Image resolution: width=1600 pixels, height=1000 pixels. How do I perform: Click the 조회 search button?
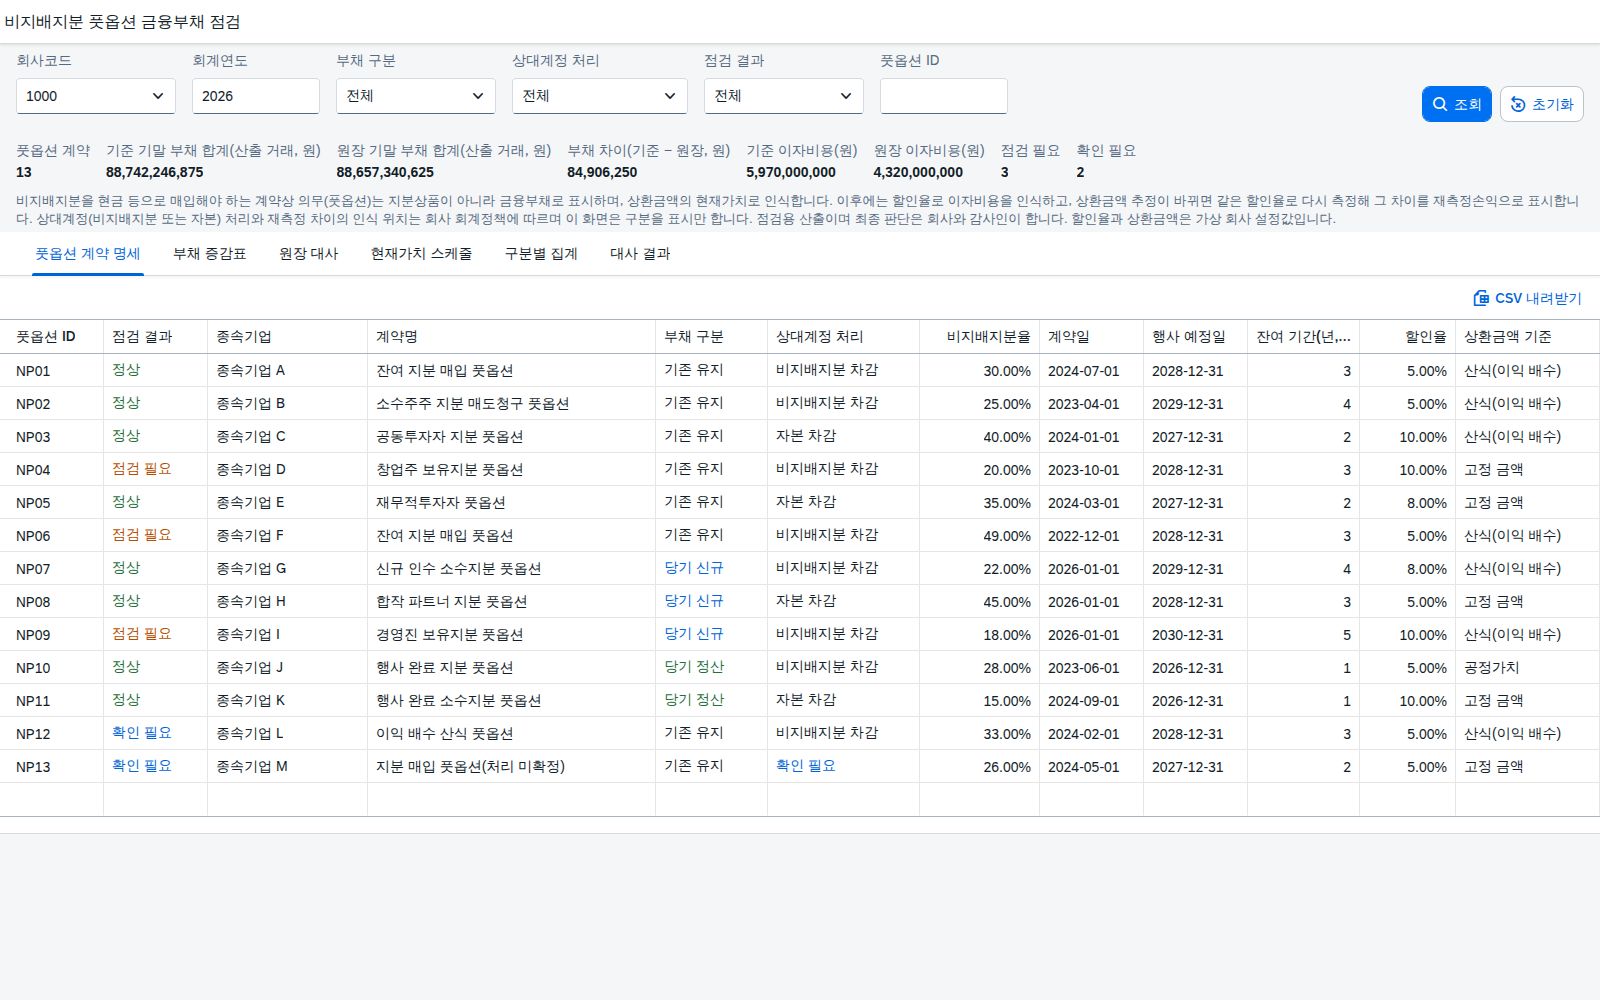point(1457,104)
